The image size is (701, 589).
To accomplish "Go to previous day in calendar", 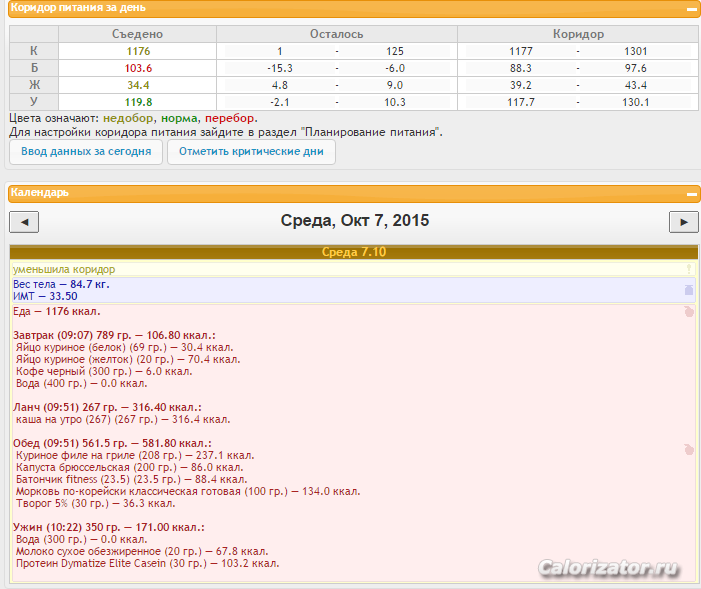I will coord(23,222).
